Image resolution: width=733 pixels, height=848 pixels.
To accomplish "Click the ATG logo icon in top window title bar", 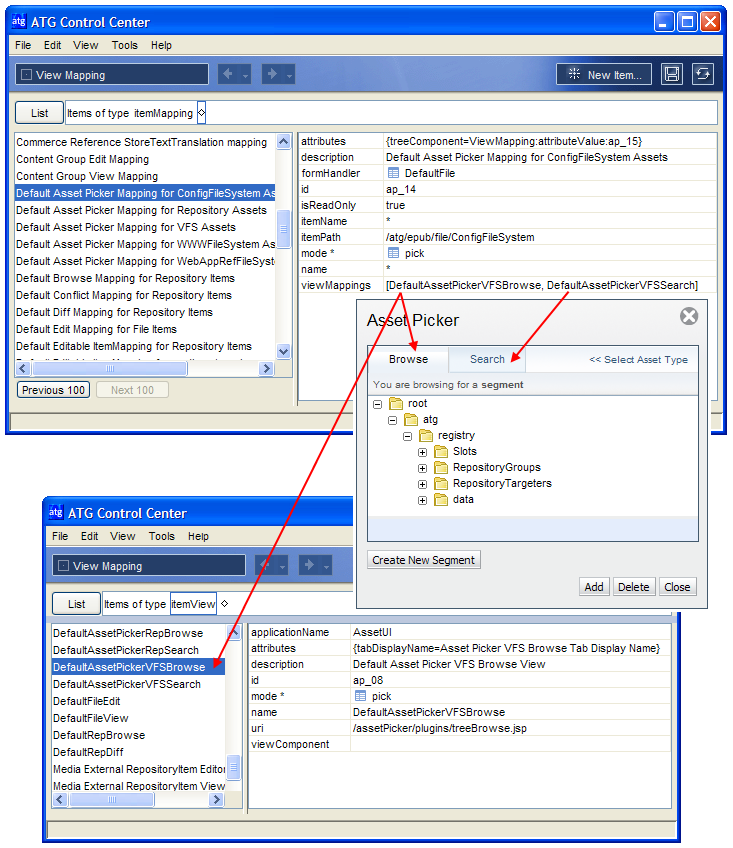I will [19, 22].
